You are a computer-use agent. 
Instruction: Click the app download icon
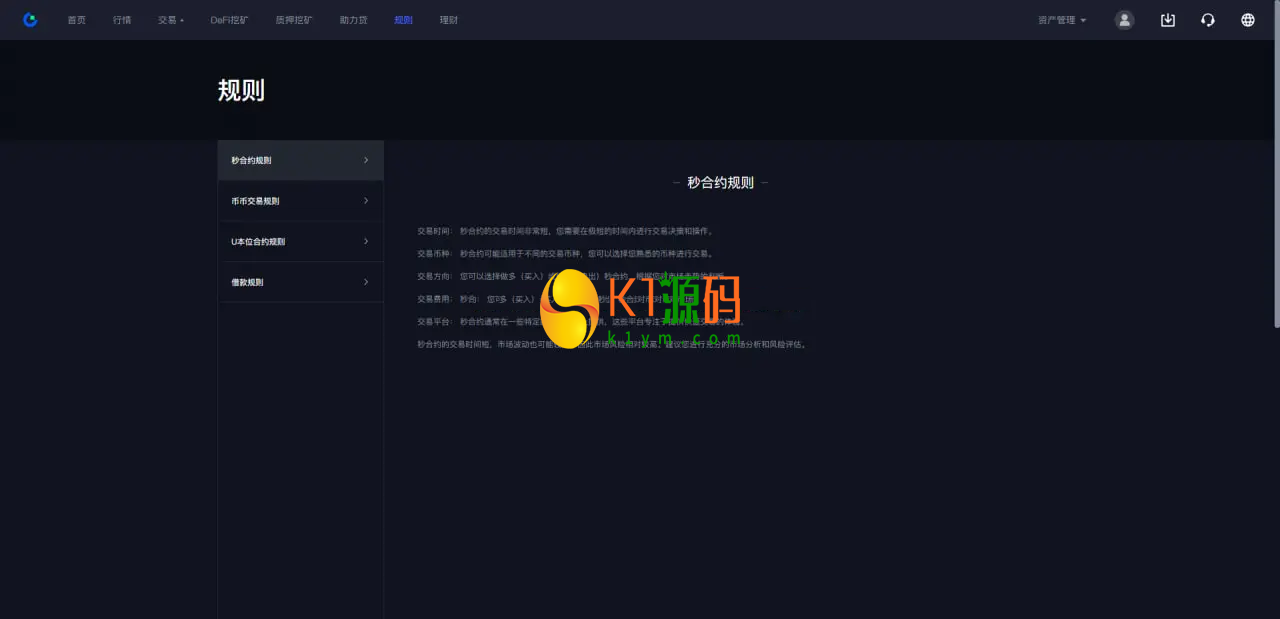(x=1167, y=20)
